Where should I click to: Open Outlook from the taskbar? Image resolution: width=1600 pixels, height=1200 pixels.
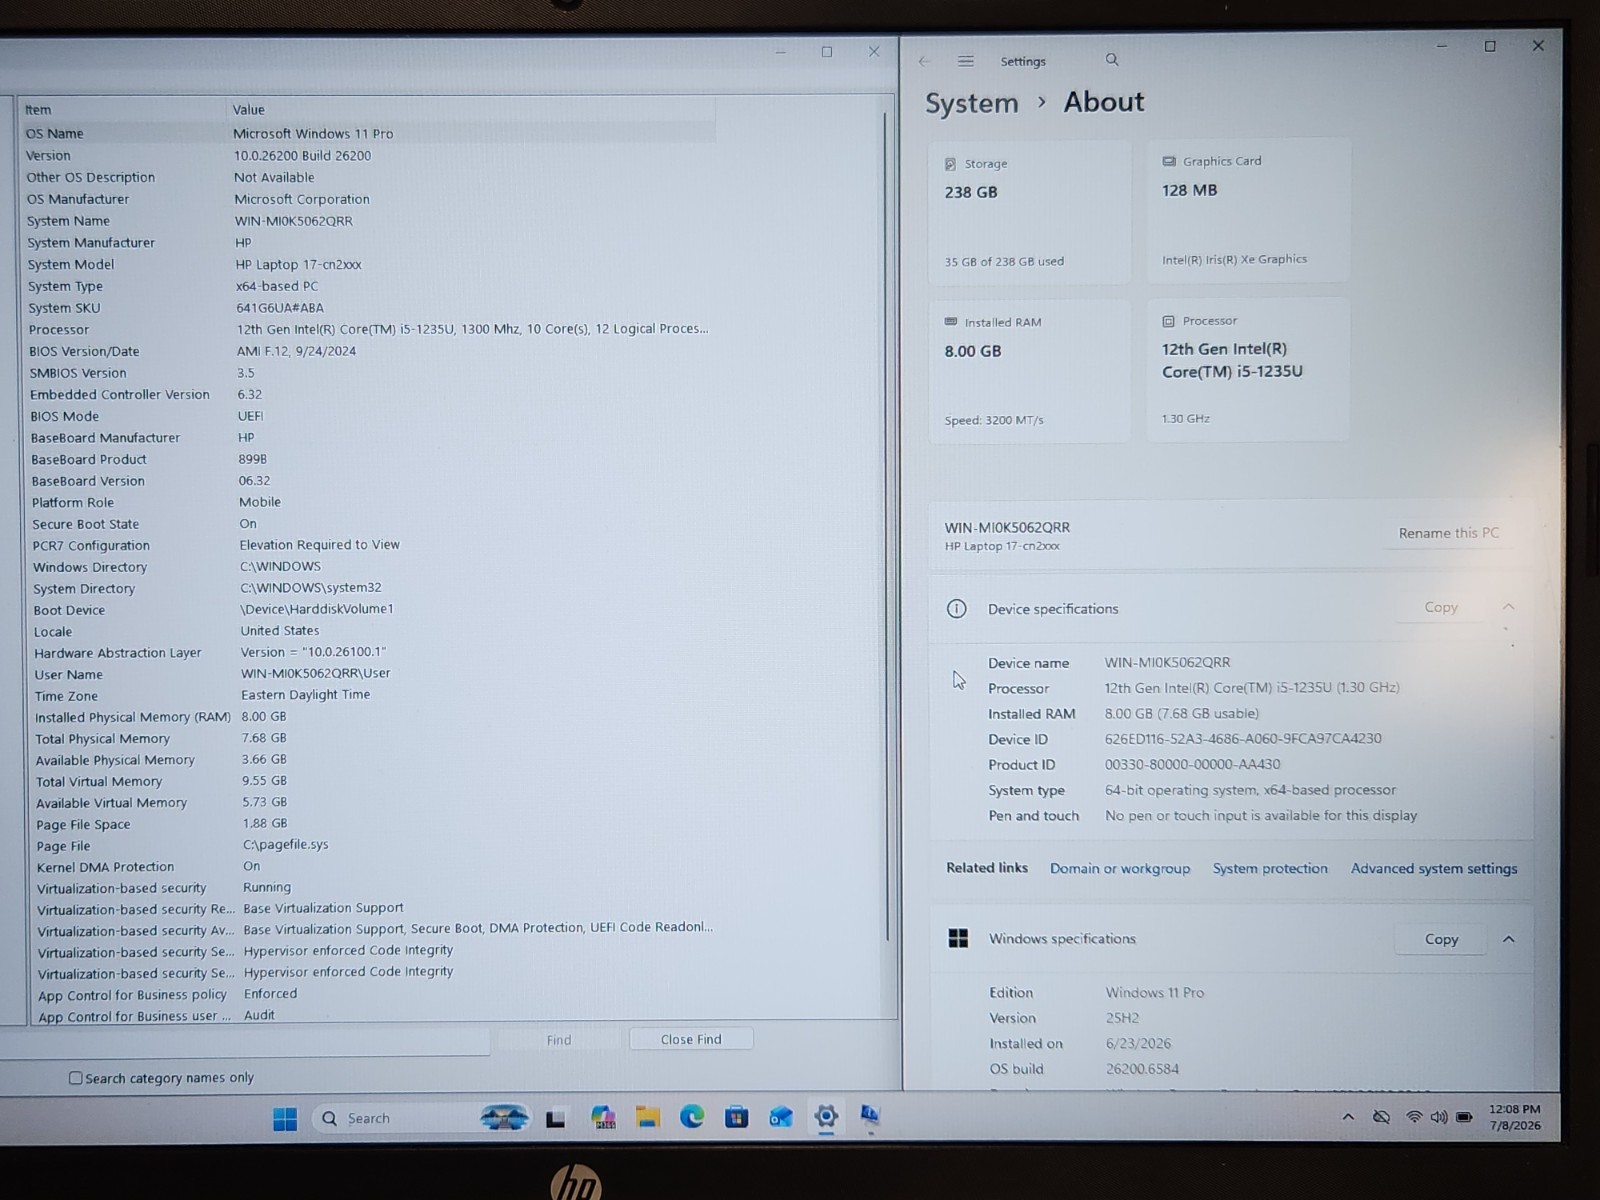tap(781, 1116)
